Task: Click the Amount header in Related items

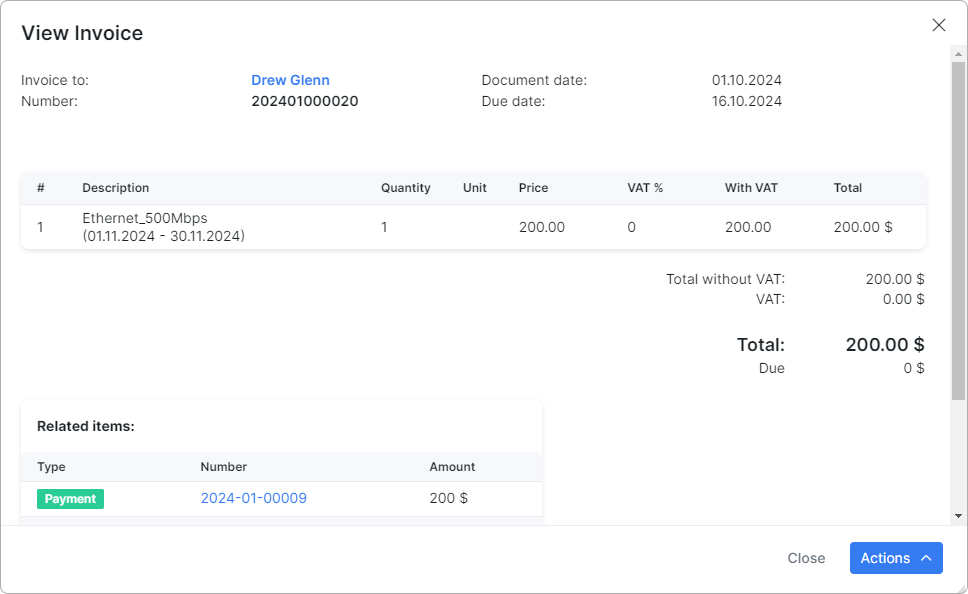Action: pyautogui.click(x=452, y=467)
